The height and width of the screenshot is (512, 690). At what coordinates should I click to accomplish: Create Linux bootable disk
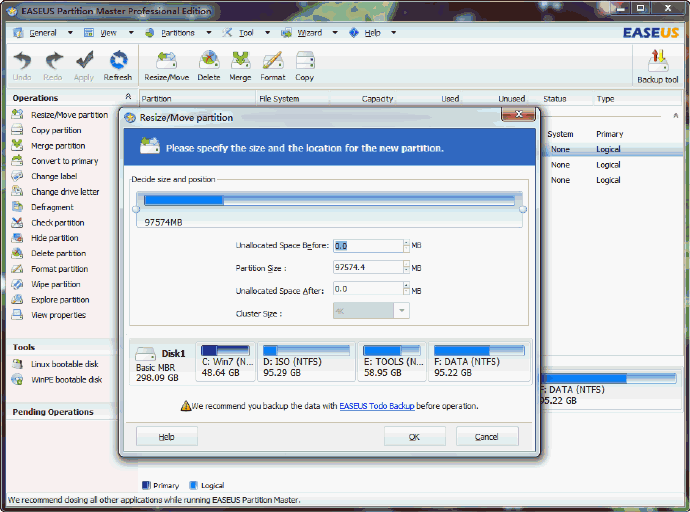pyautogui.click(x=64, y=364)
